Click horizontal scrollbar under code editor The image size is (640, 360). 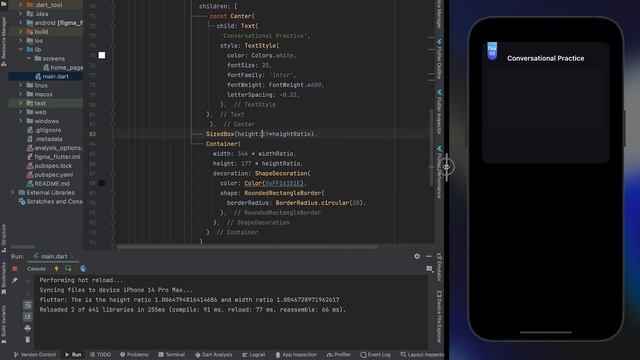click(247, 247)
